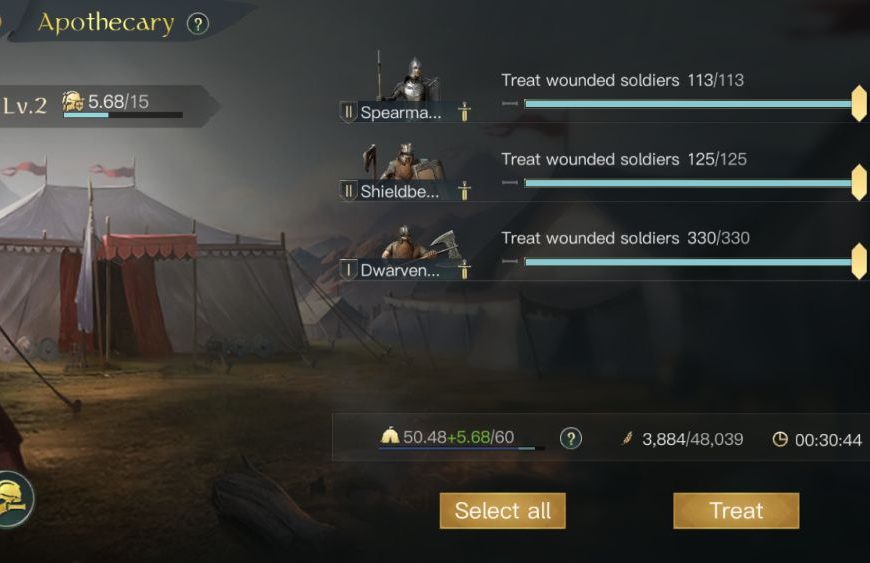This screenshot has width=870, height=563.
Task: Click the herb resource cost 3,884/48,039
Action: click(682, 439)
